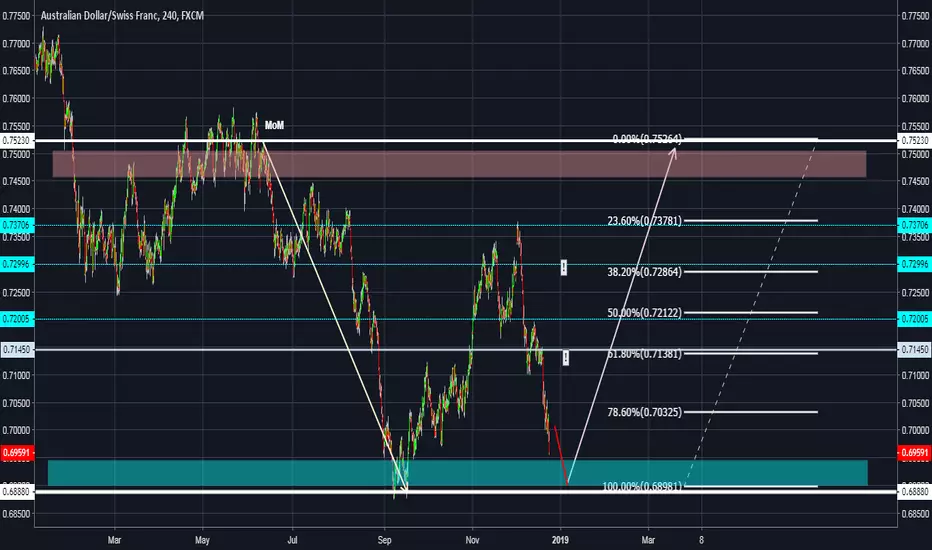Select the 38.20%(0.72864) Fibonacci label
The width and height of the screenshot is (932, 550).
click(644, 272)
